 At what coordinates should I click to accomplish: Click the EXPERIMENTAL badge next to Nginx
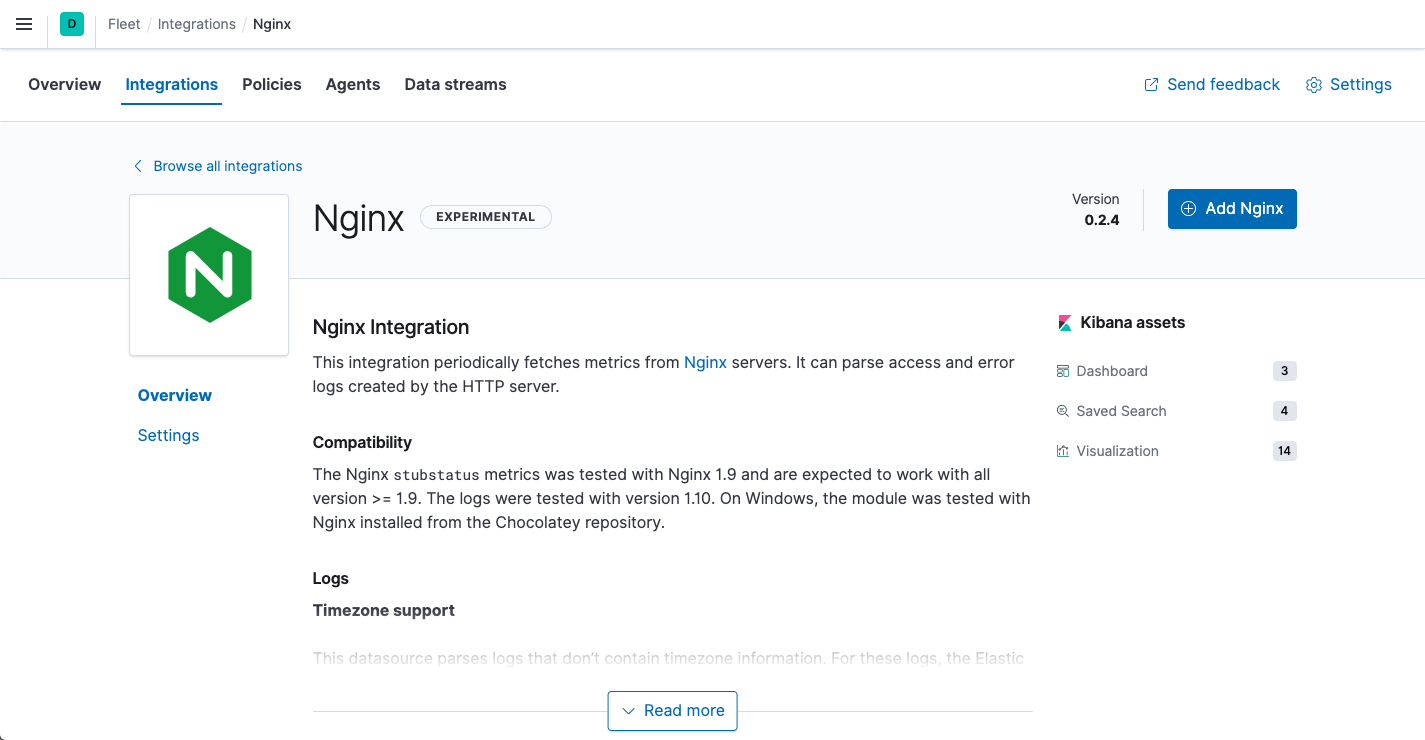486,216
